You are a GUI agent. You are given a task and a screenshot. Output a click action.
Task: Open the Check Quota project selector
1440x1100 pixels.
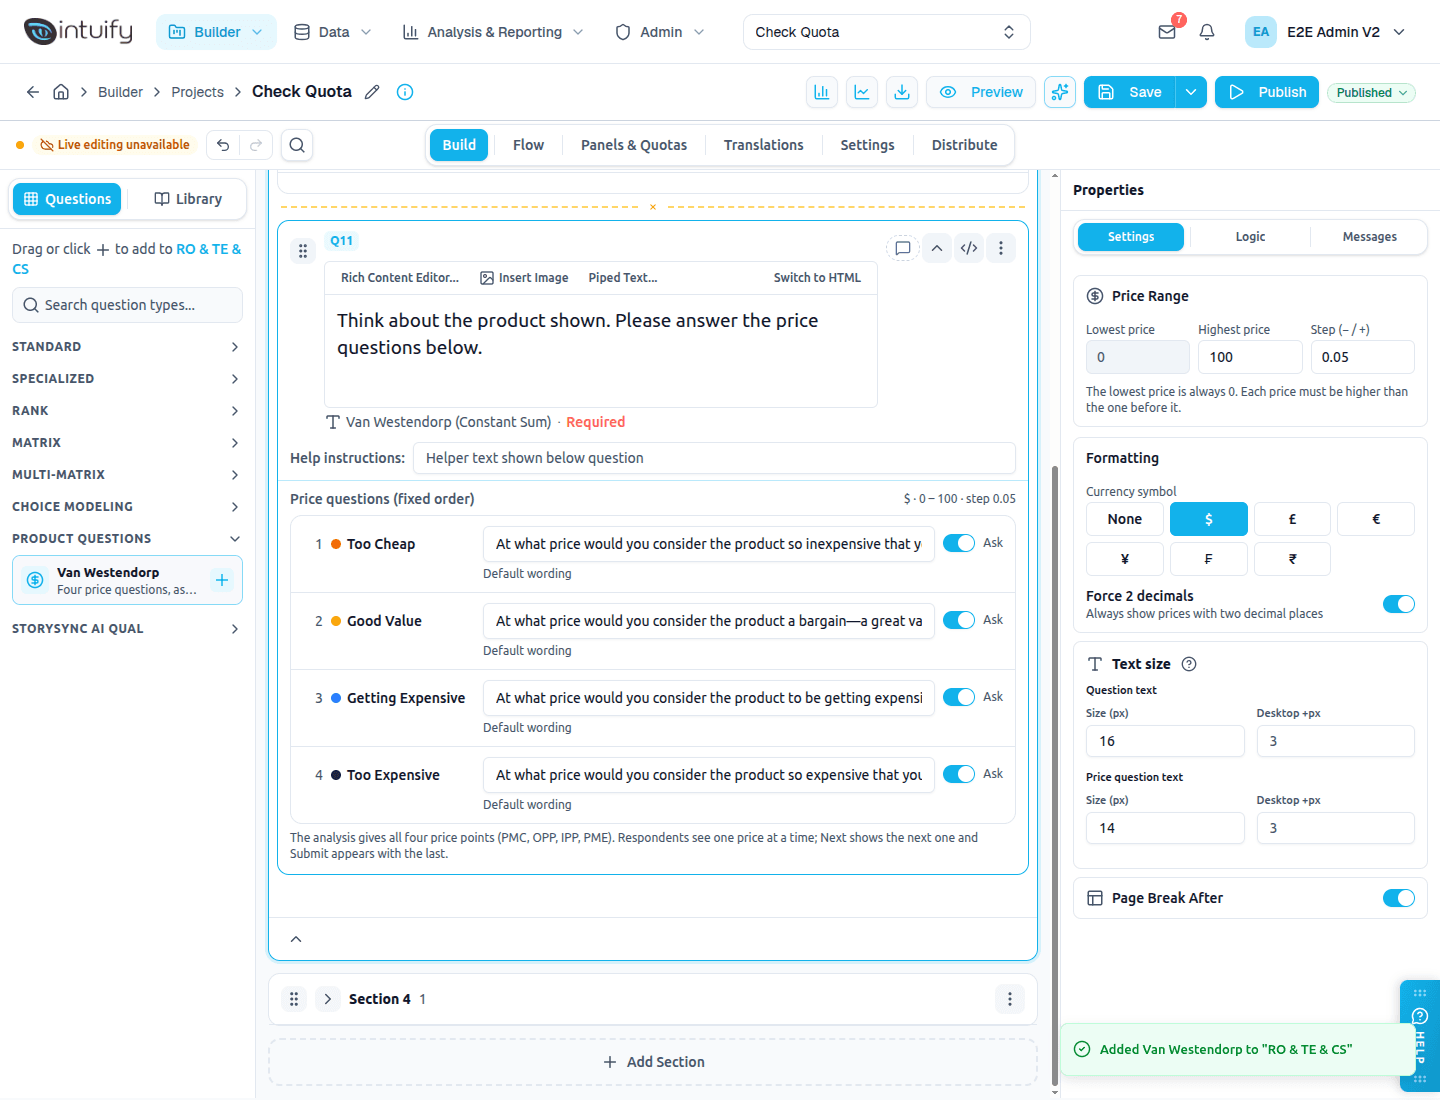pos(886,32)
